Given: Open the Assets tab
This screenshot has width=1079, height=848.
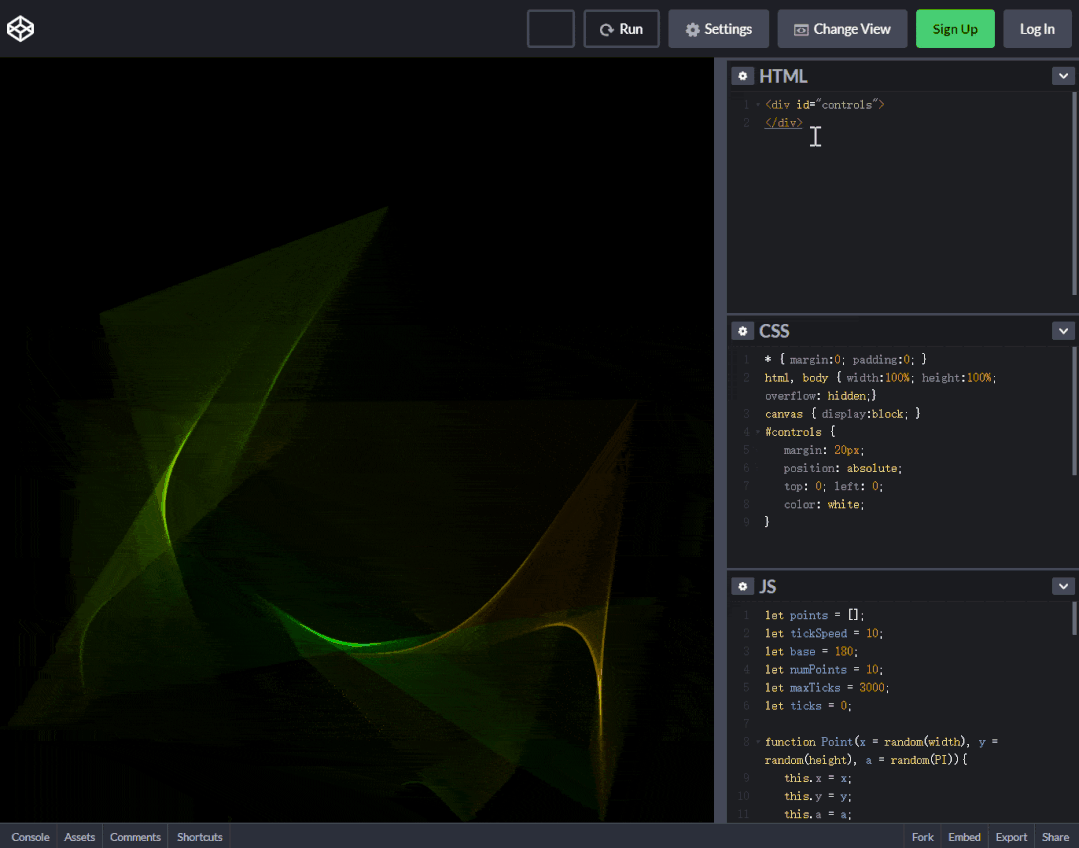Looking at the screenshot, I should [80, 837].
